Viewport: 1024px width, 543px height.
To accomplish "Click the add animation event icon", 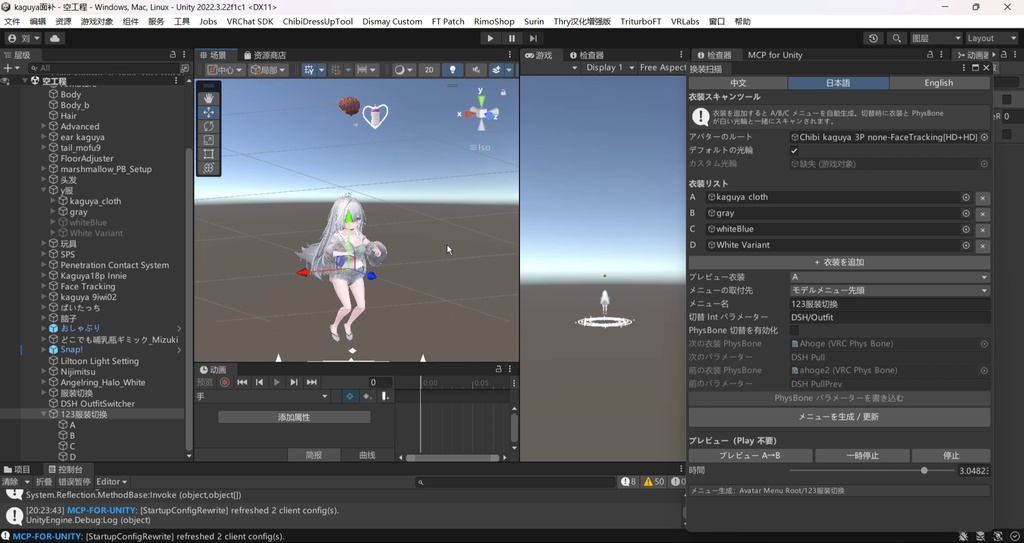I will (385, 397).
